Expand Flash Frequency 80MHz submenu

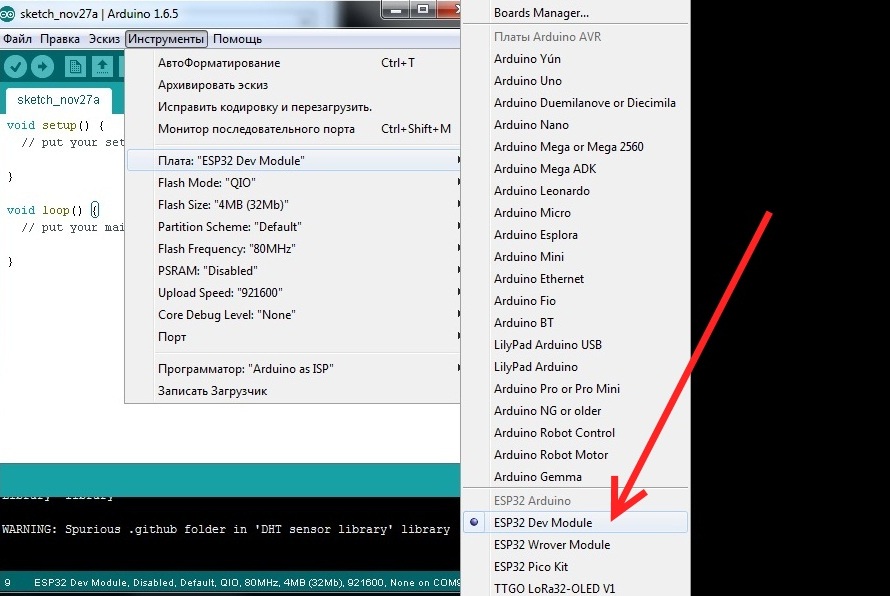coord(293,249)
